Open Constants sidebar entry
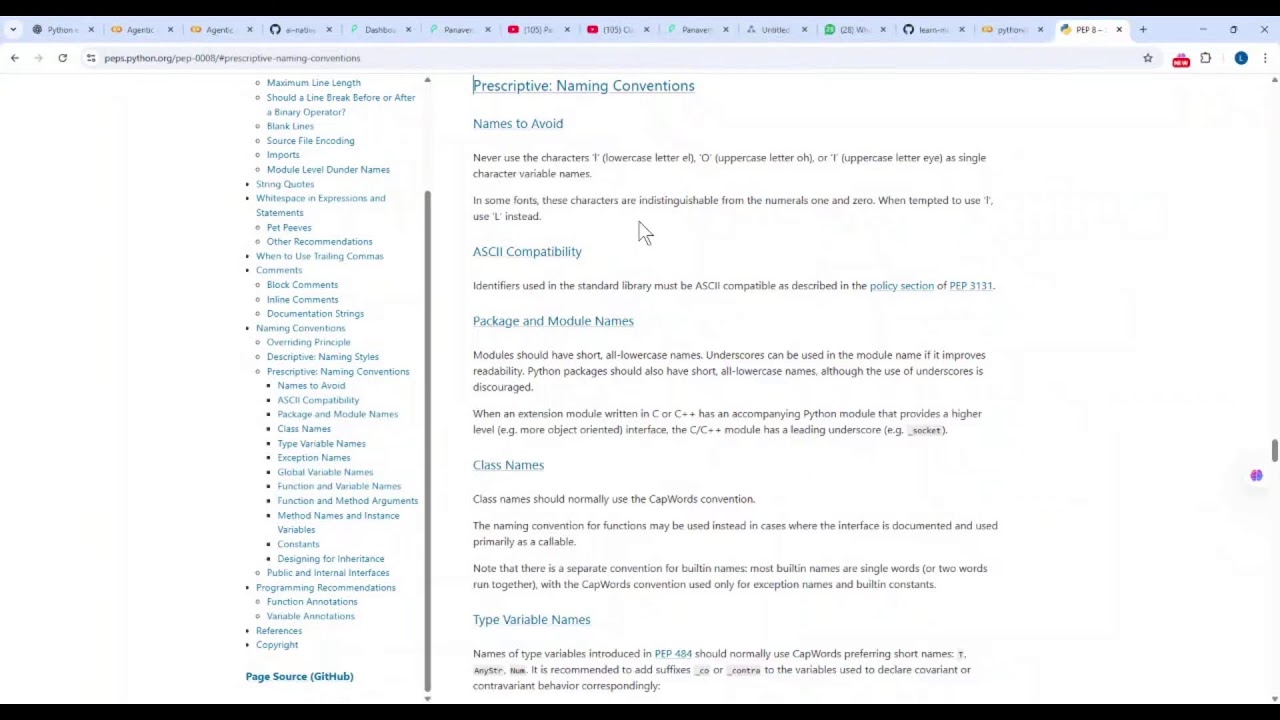Viewport: 1280px width, 720px height. [x=298, y=544]
